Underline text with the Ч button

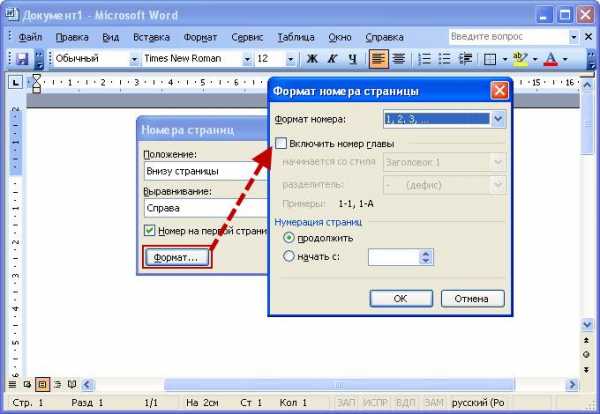[x=353, y=59]
